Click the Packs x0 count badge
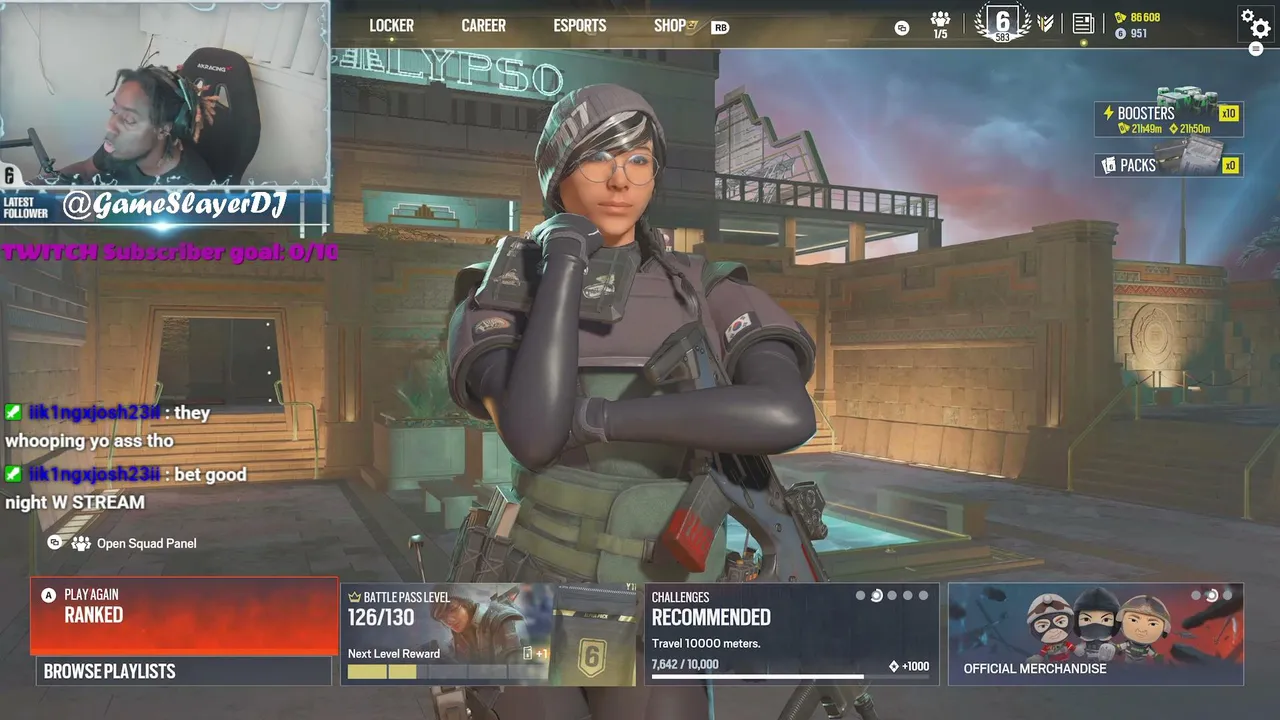The image size is (1280, 720). pos(1231,165)
